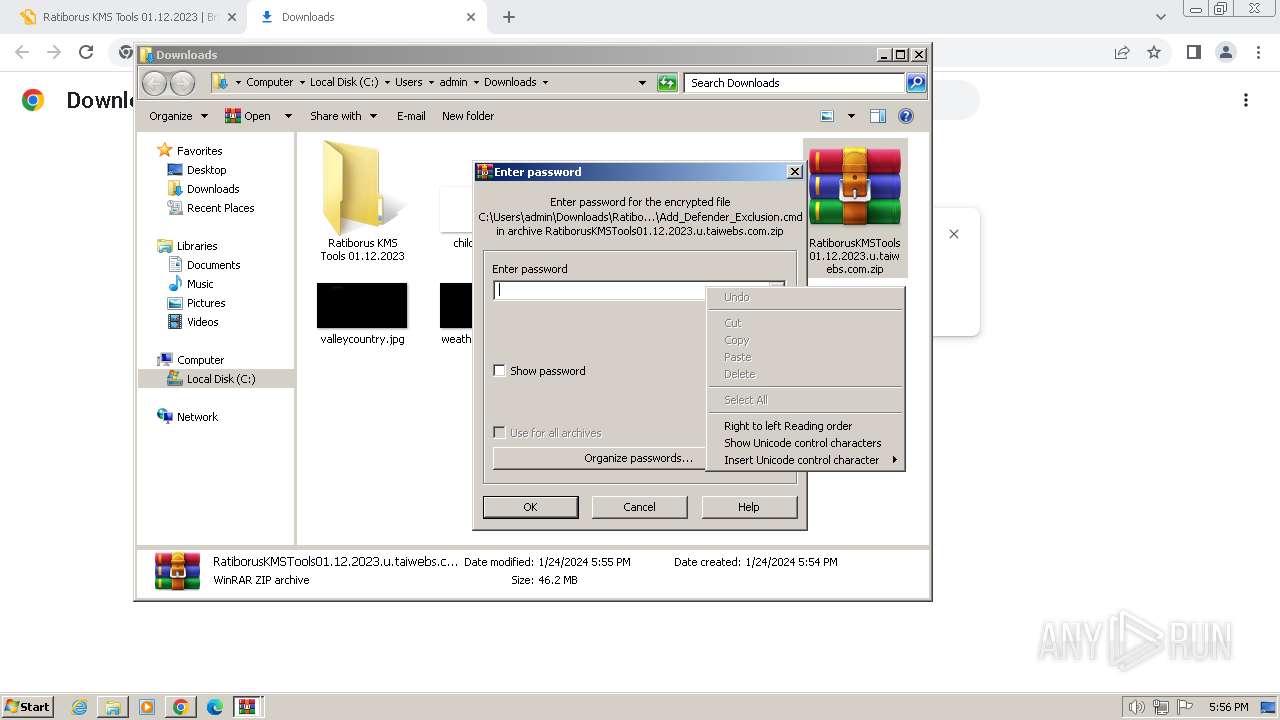This screenshot has width=1280, height=720.
Task: Expand the Open button dropdown arrow
Action: (288, 116)
